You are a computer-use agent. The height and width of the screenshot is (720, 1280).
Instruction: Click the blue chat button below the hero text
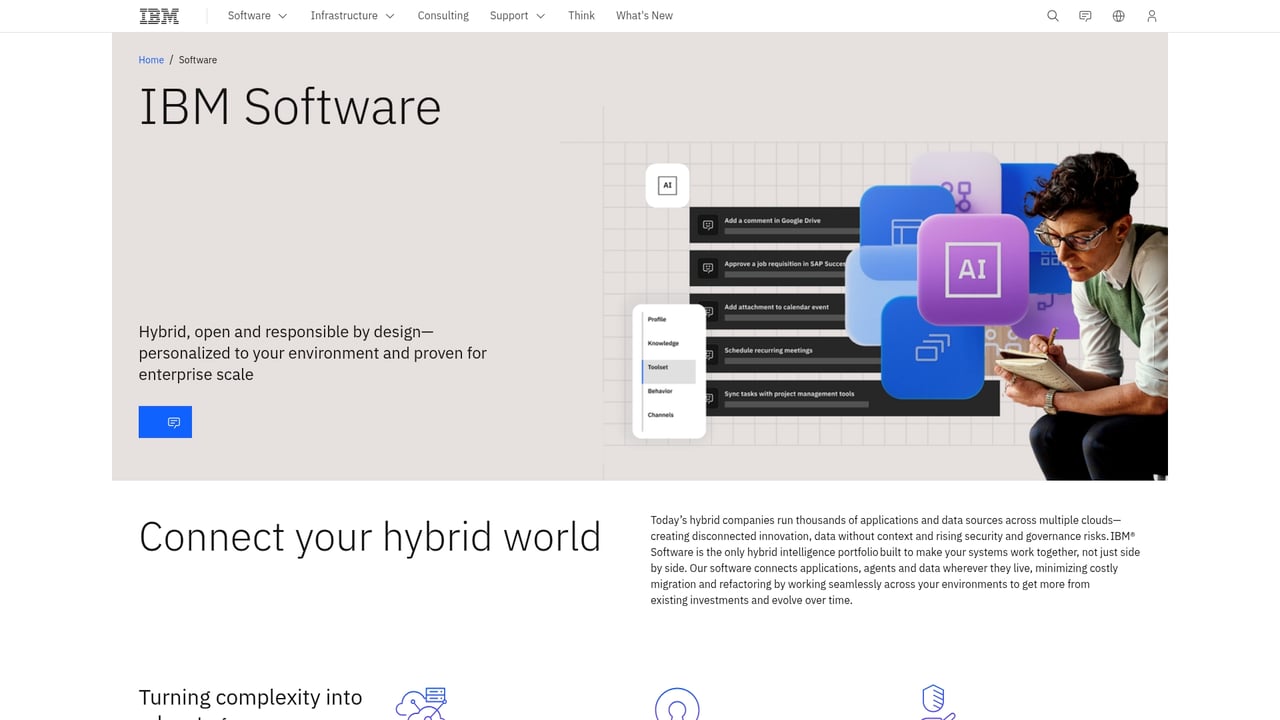click(x=165, y=422)
